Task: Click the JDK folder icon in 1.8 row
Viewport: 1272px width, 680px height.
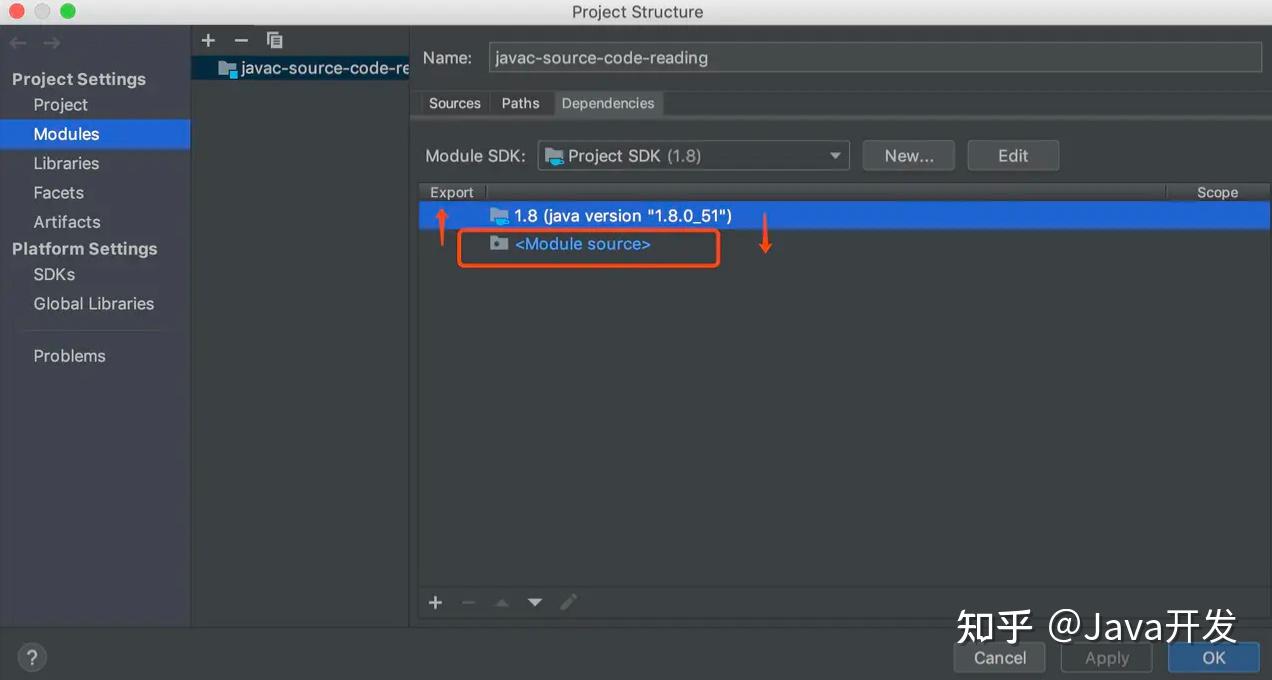Action: 499,215
